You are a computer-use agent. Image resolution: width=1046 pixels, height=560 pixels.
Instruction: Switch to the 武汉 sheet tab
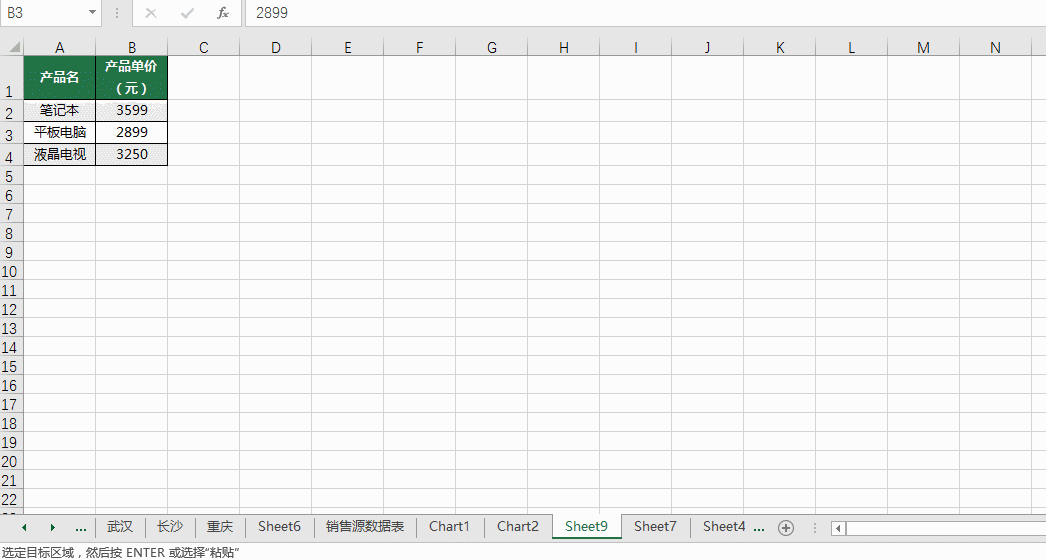120,527
